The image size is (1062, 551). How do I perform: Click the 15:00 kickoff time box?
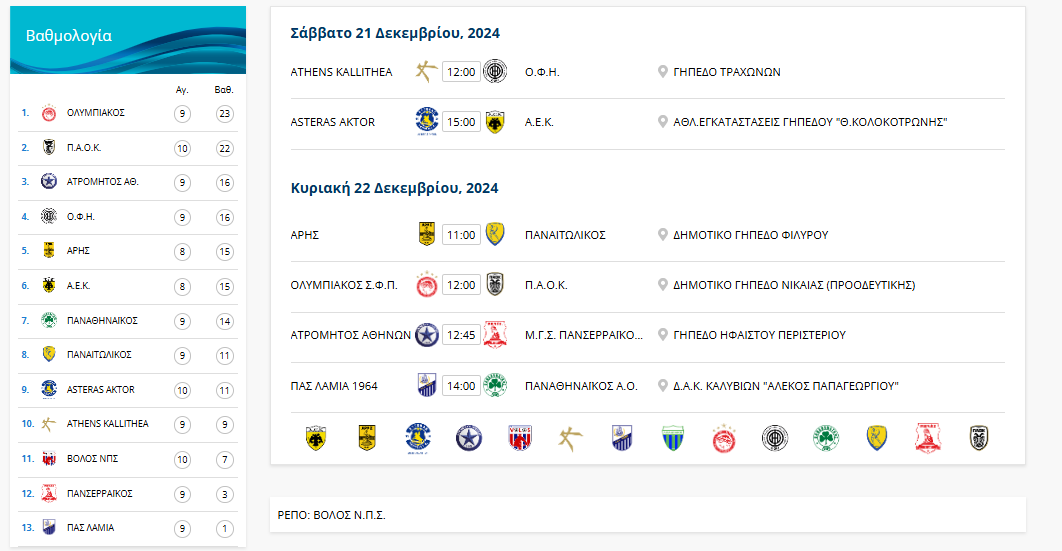click(x=461, y=122)
